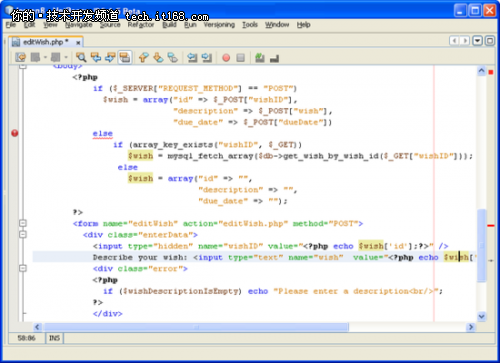Screen dimensions: 500x363
Task: Go to the next search occurrence
Action: click(110, 58)
